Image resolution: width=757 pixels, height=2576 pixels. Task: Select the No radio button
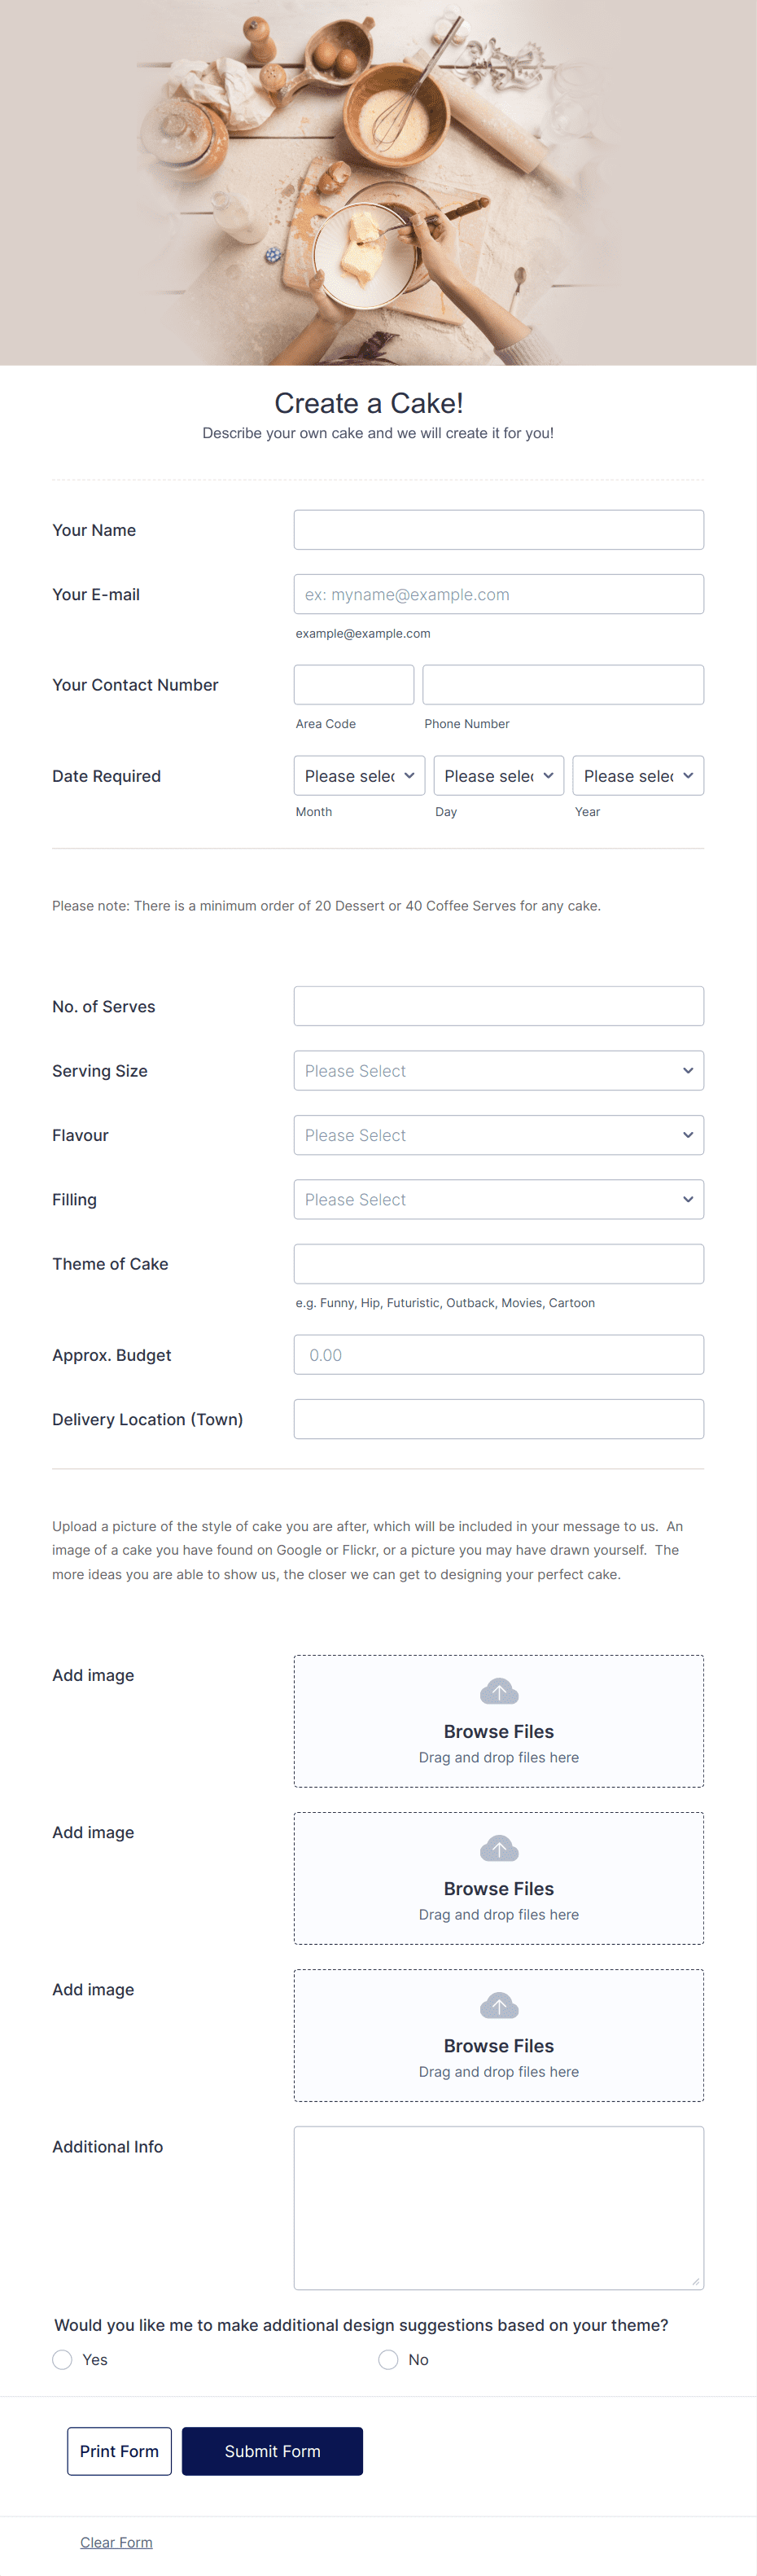[388, 2359]
